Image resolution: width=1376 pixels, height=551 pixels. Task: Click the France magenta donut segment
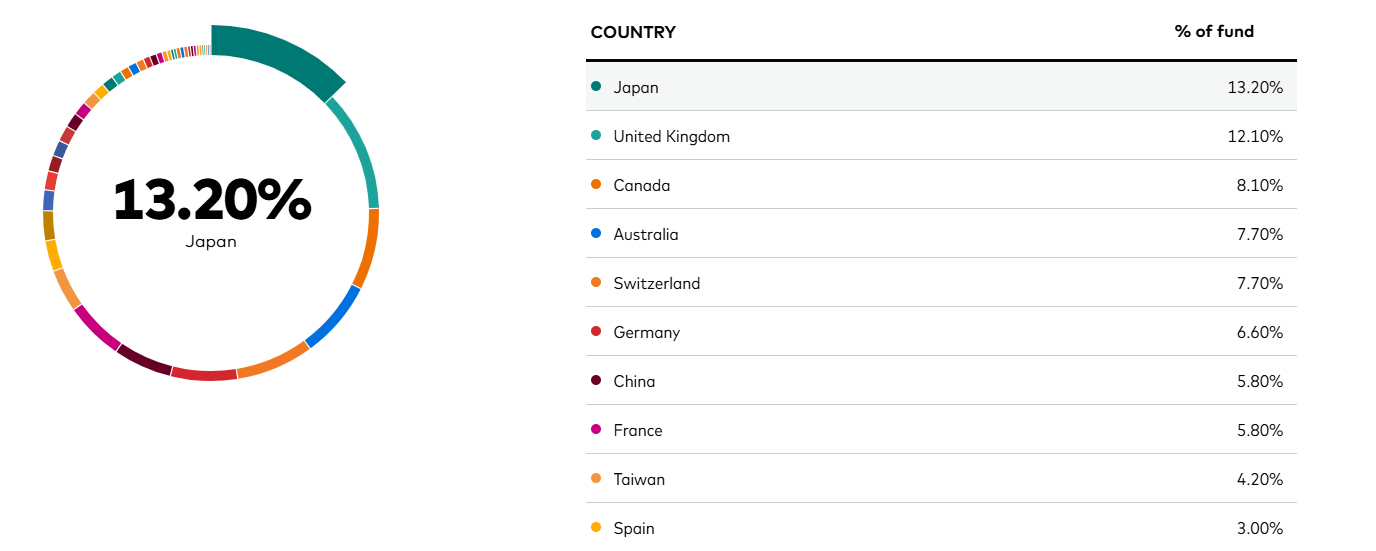97,327
